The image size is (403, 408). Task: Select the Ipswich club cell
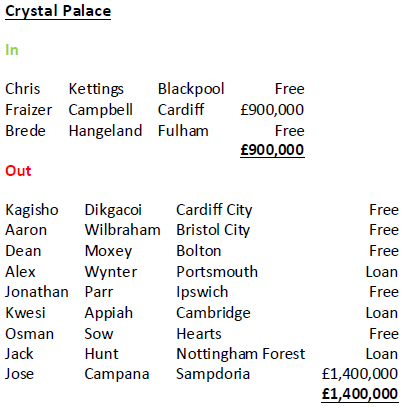click(x=202, y=292)
